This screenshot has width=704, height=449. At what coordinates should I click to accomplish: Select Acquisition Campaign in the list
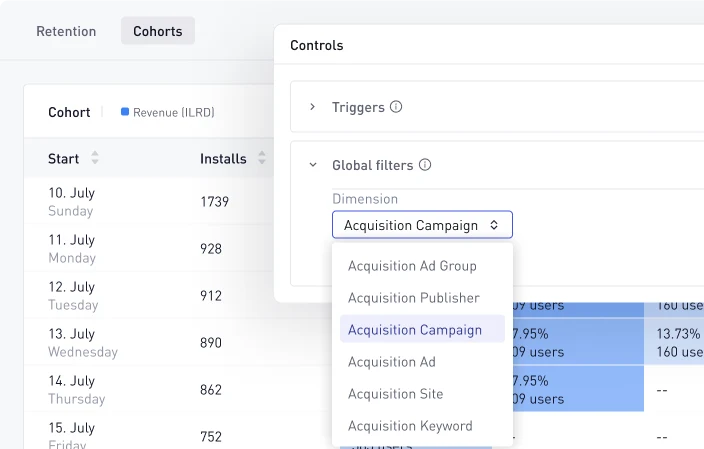414,330
